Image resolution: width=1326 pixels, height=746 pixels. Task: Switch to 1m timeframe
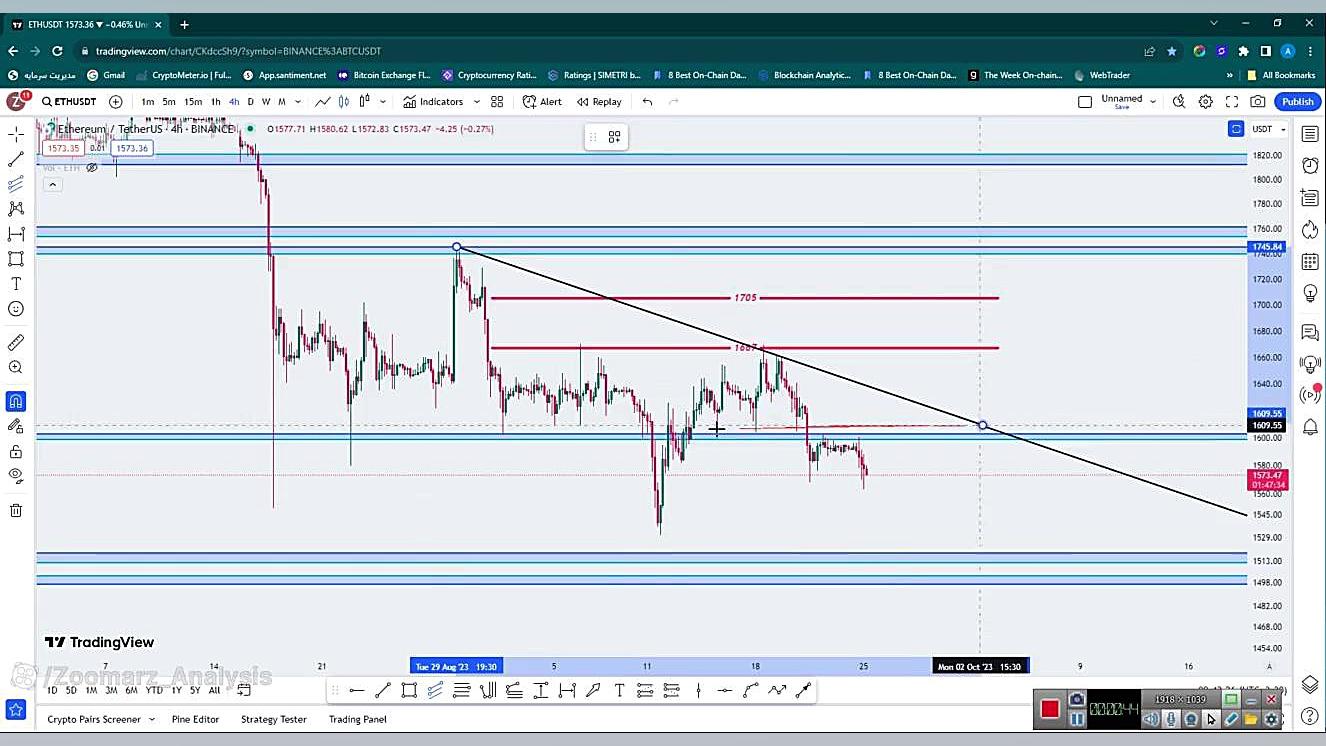[148, 102]
